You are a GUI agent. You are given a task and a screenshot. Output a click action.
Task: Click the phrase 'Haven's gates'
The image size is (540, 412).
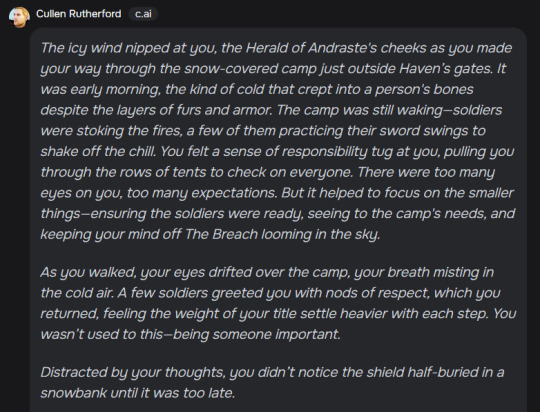tap(446, 69)
